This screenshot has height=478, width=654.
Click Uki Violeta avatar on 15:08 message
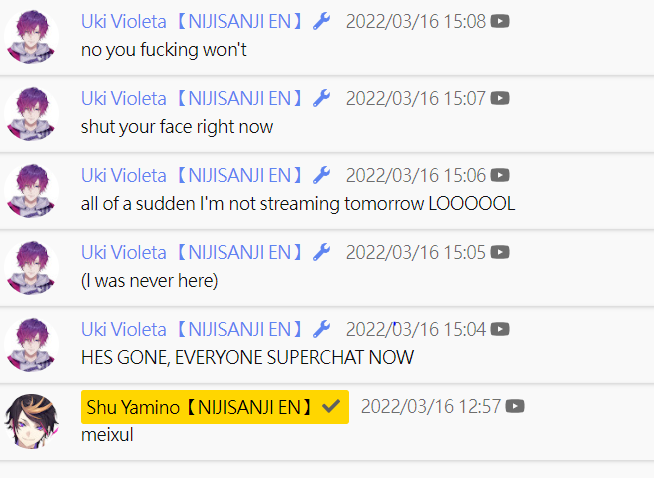[x=32, y=37]
